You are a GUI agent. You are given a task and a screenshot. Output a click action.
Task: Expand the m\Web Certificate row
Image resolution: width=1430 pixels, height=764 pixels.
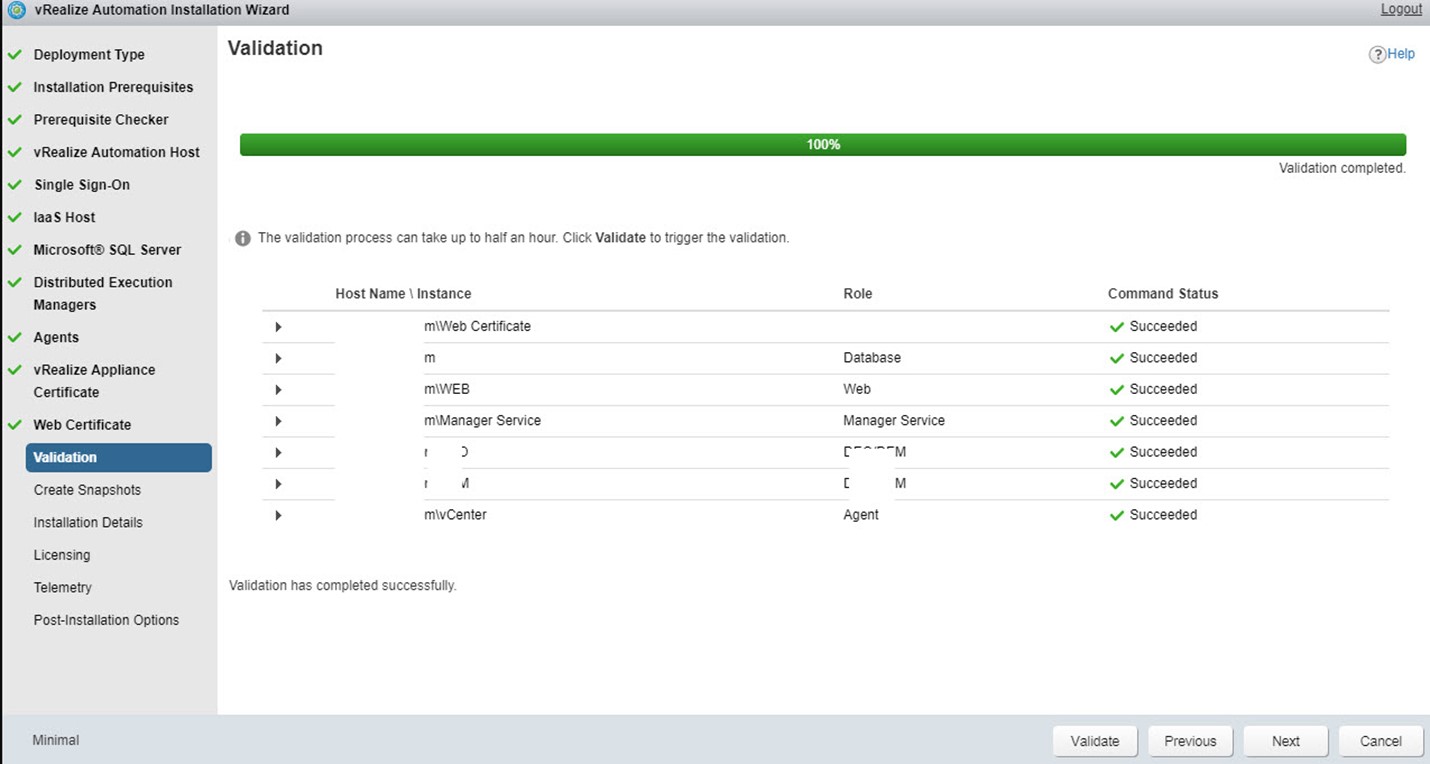point(278,327)
